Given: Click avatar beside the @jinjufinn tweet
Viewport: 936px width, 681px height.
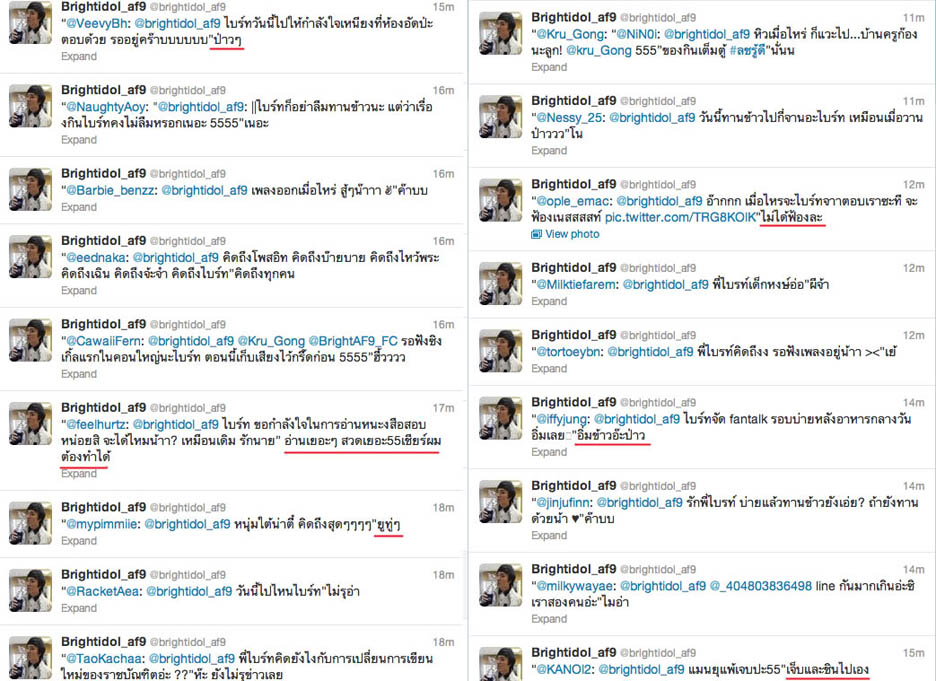Looking at the screenshot, I should (x=501, y=501).
